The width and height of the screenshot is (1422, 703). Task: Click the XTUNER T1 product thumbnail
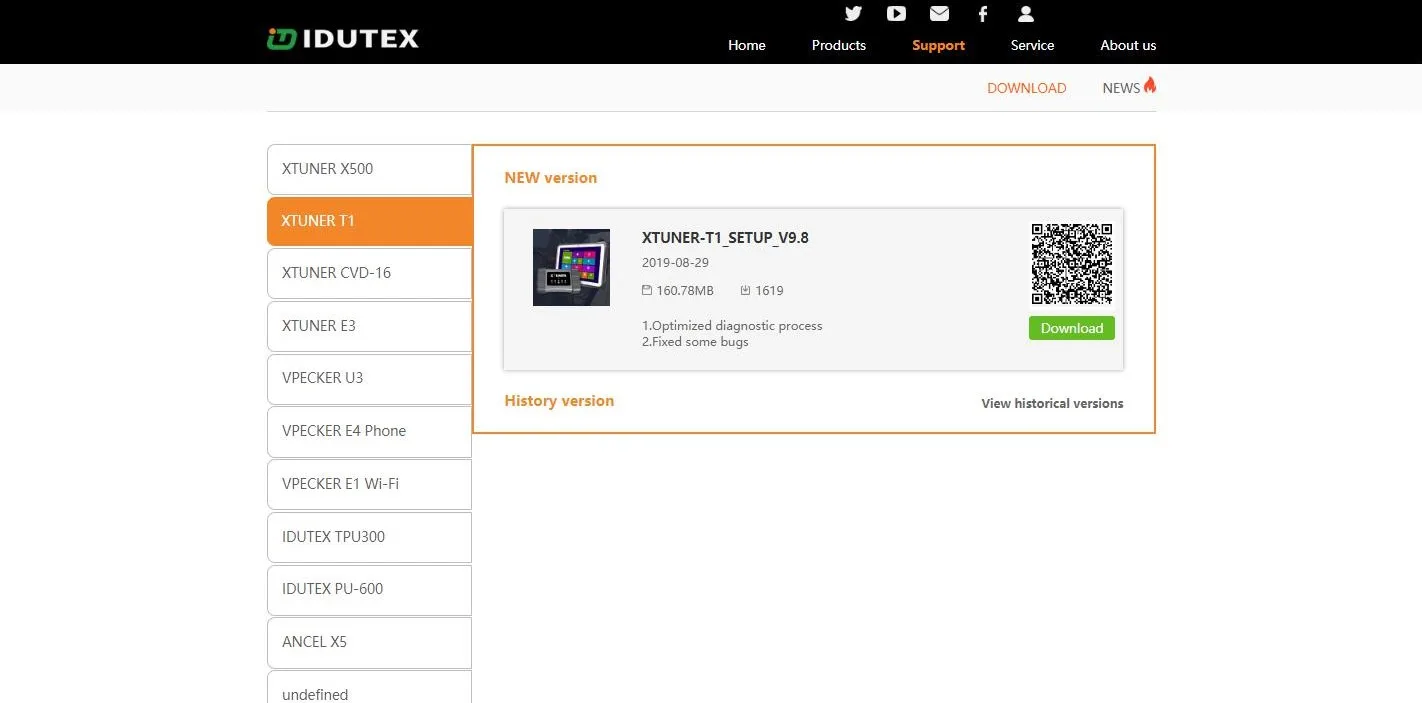point(571,267)
